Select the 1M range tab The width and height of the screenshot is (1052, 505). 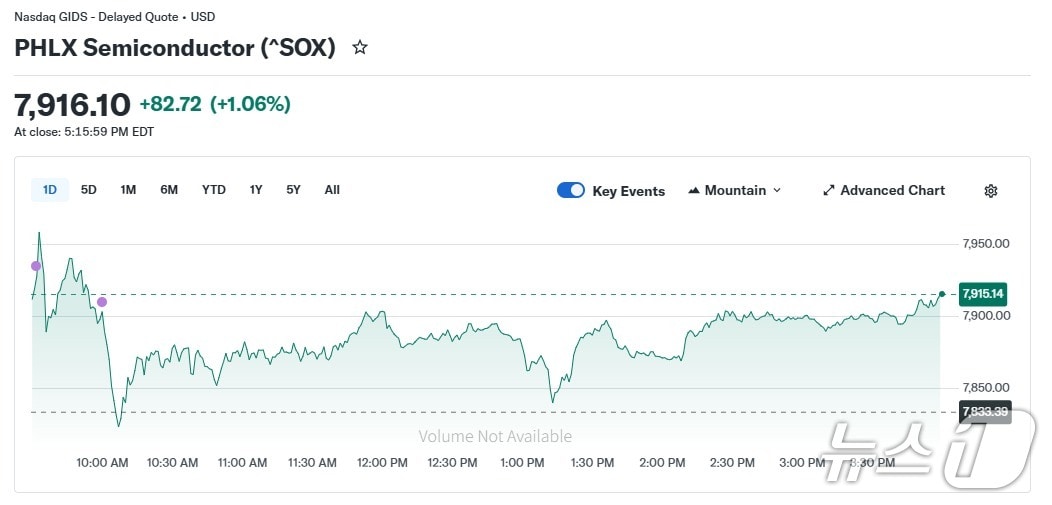(128, 190)
